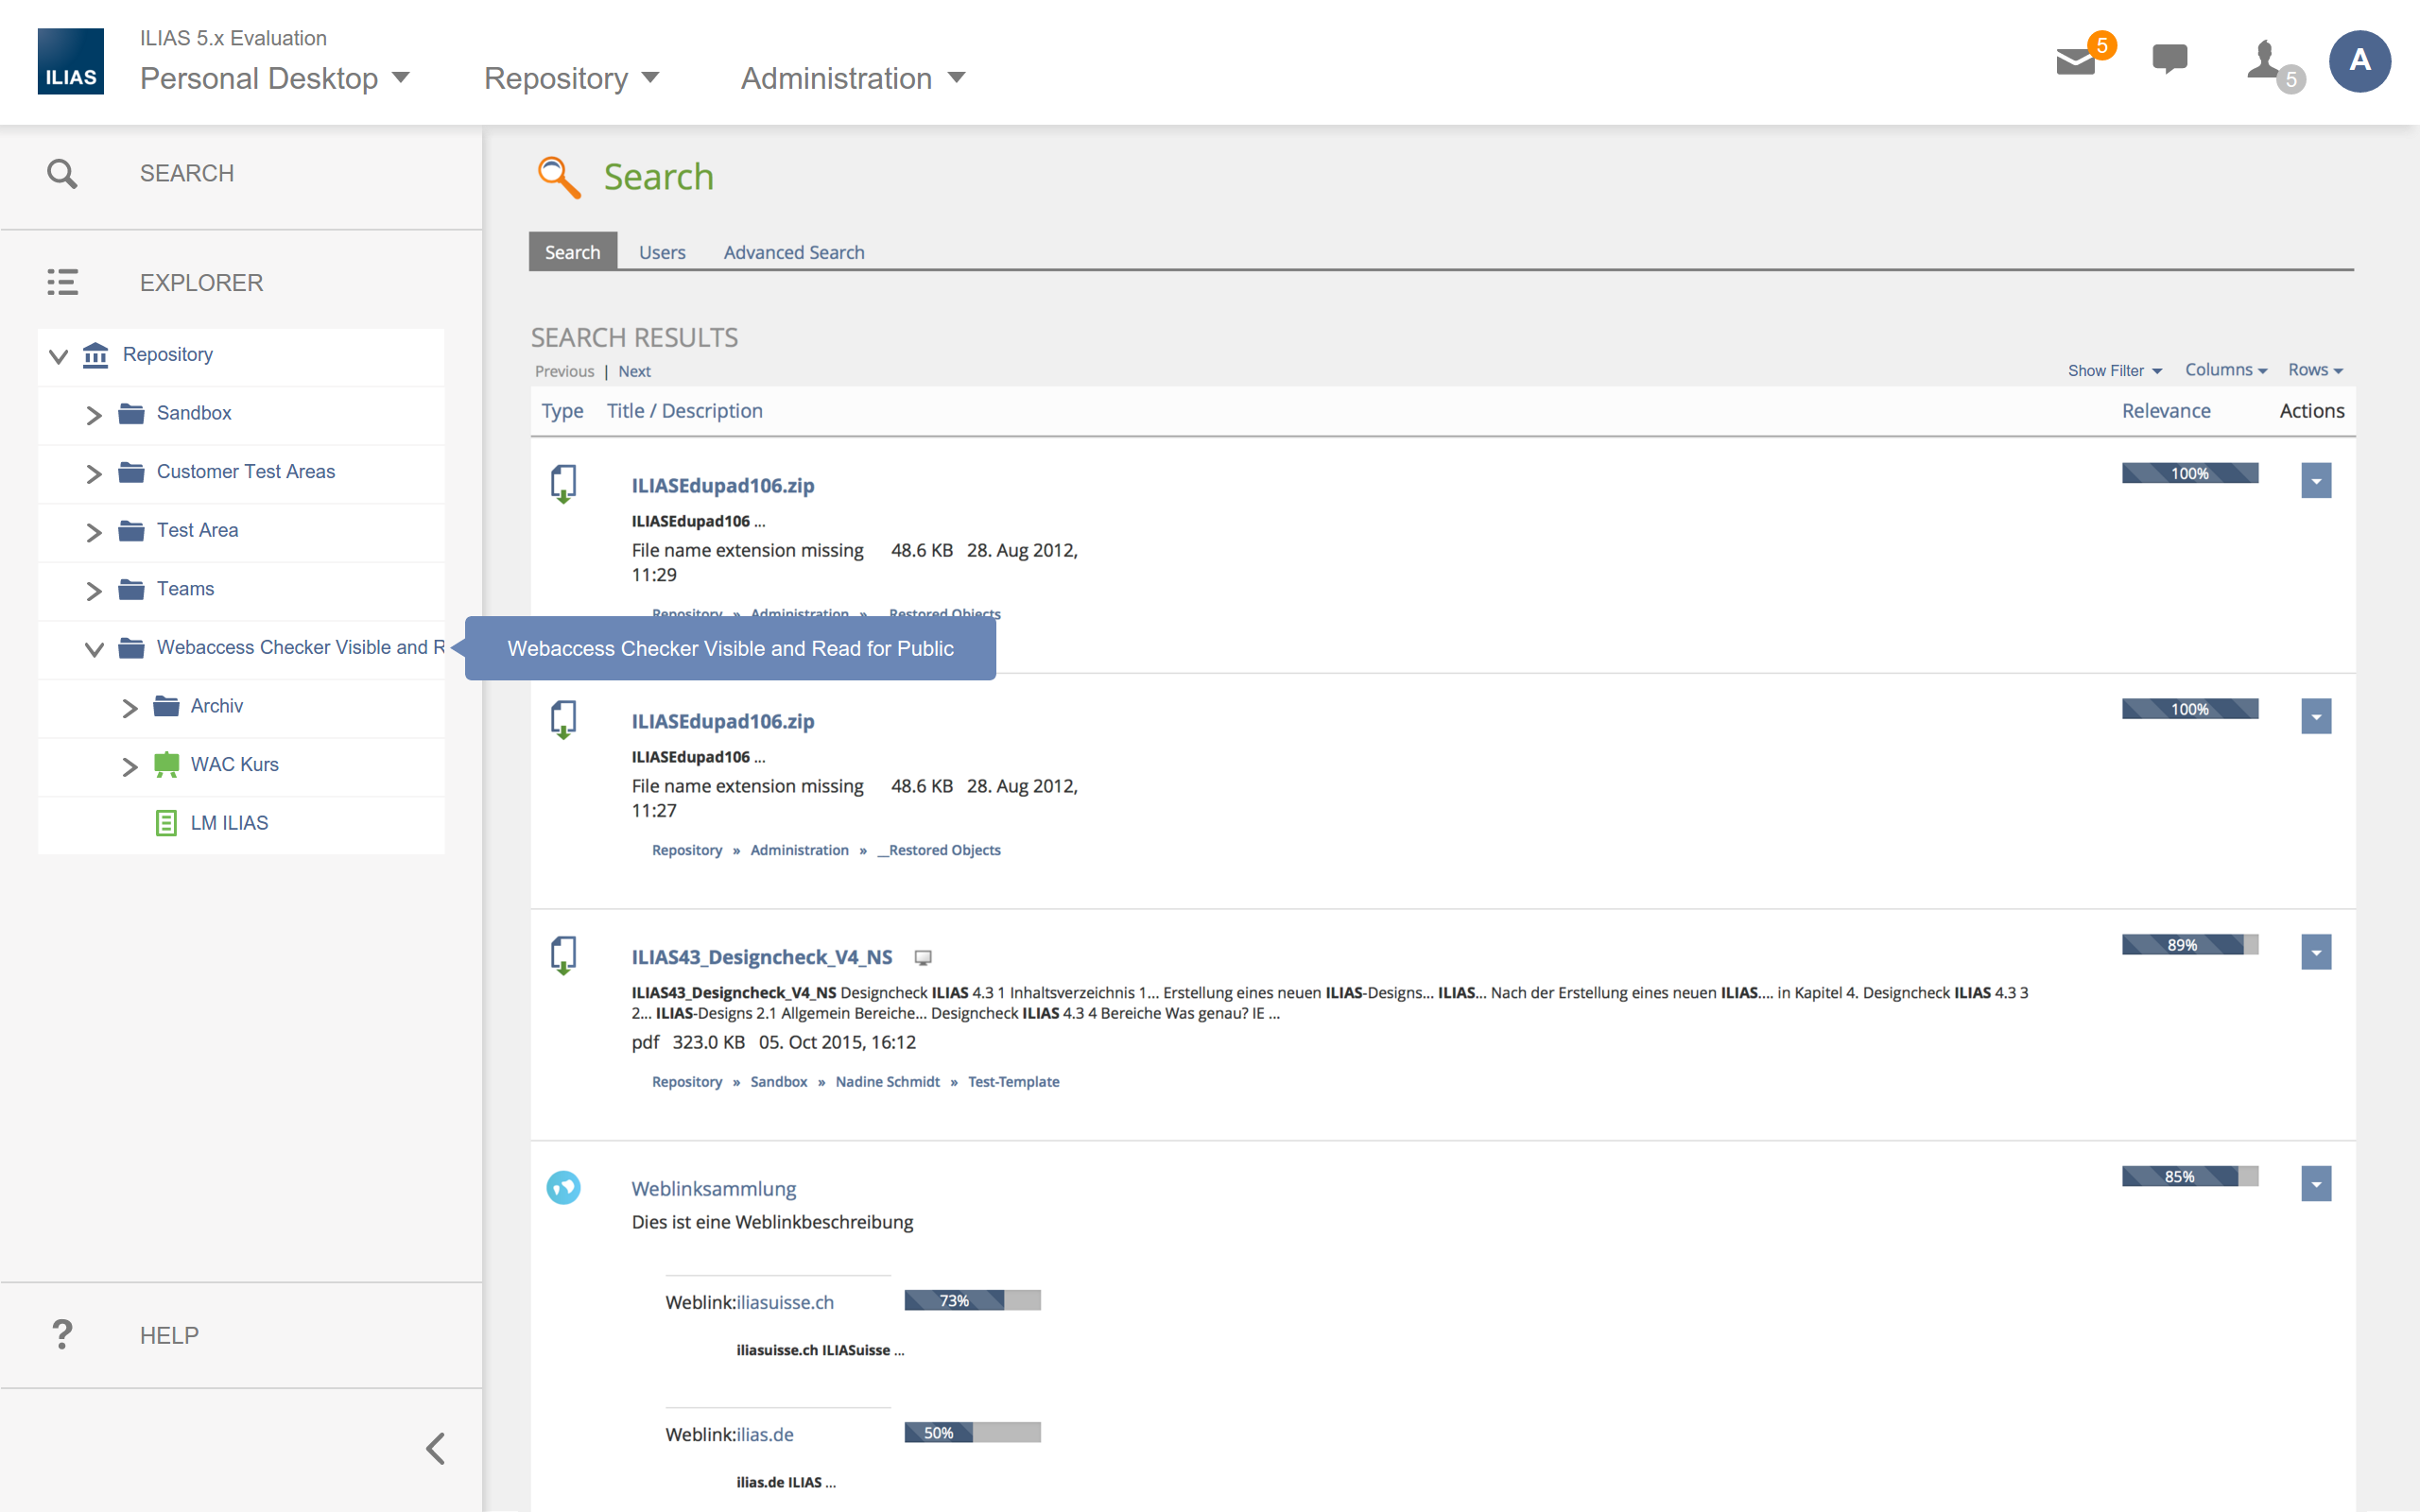2420x1512 pixels.
Task: Open the mail inbox icon
Action: (2076, 62)
